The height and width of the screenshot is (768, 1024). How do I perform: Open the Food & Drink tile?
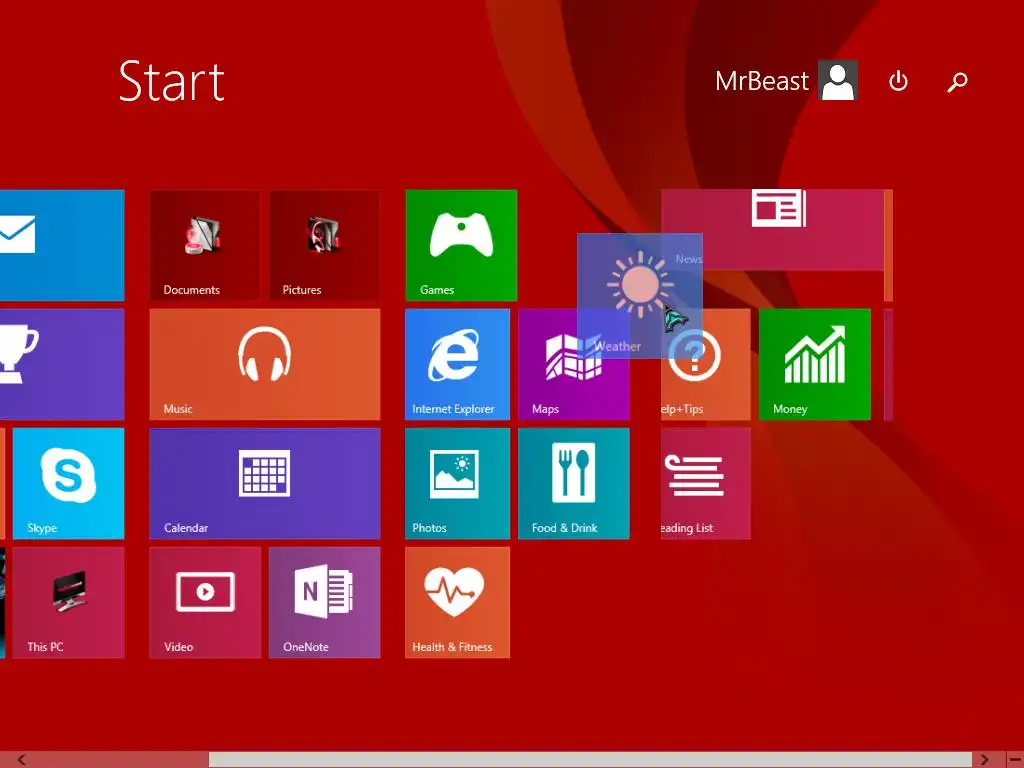[x=574, y=483]
